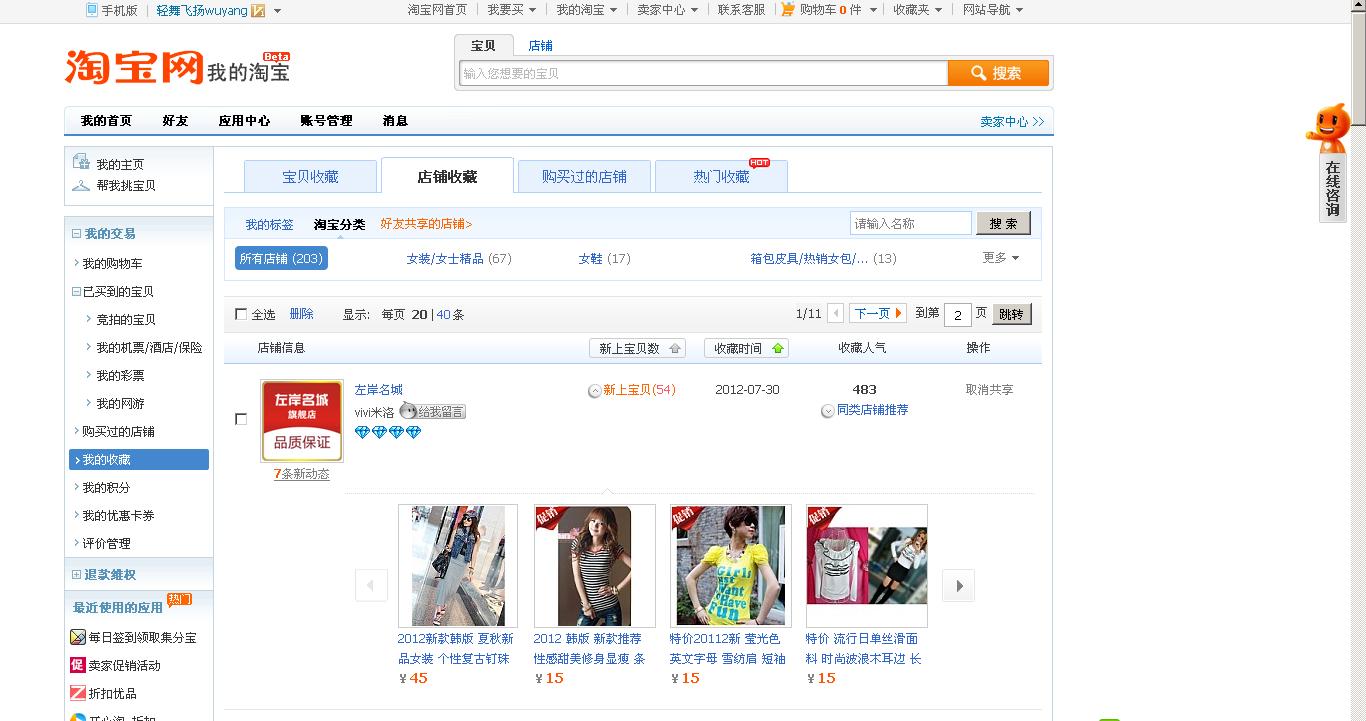Viewport: 1366px width, 721px height.
Task: Click 好友共享的店铺 link
Action: click(x=426, y=224)
